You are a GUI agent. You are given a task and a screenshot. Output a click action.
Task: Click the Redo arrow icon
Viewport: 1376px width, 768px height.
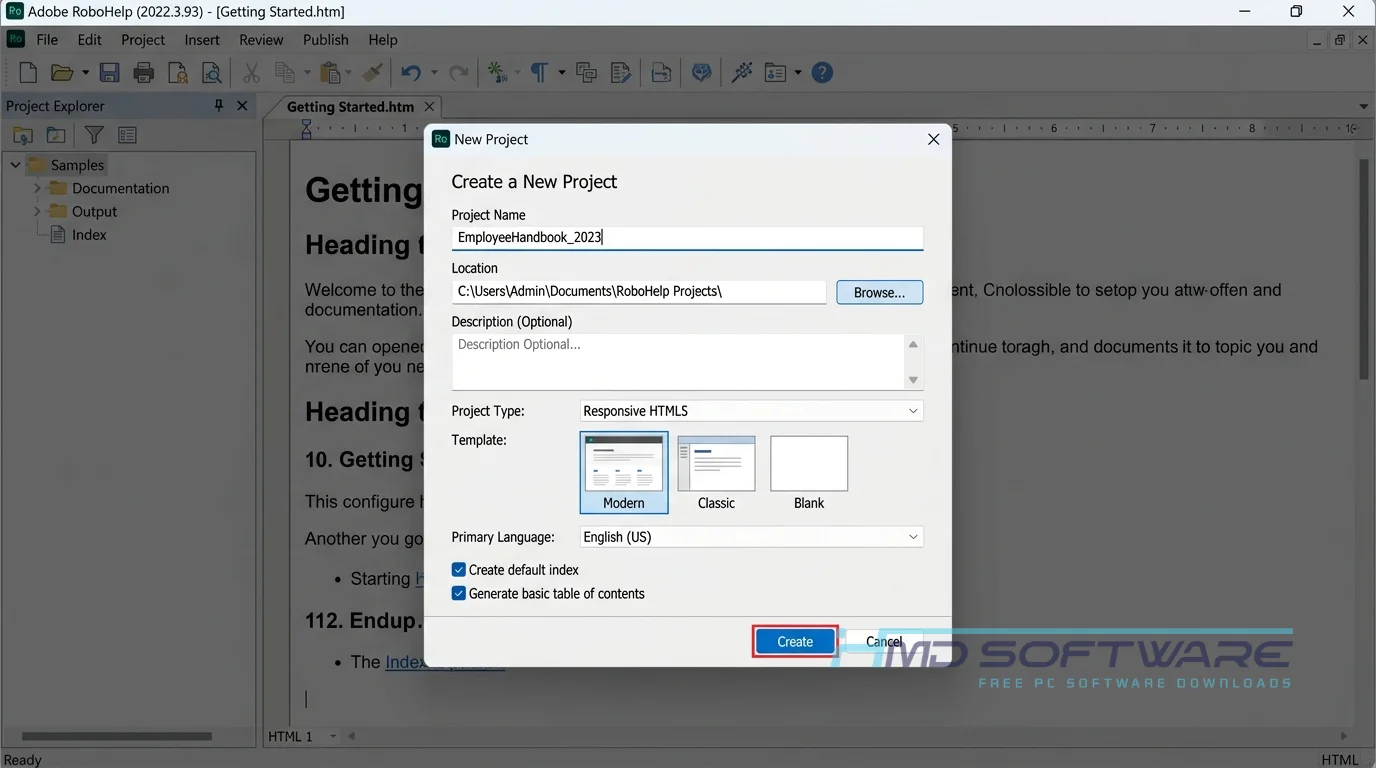pos(459,73)
